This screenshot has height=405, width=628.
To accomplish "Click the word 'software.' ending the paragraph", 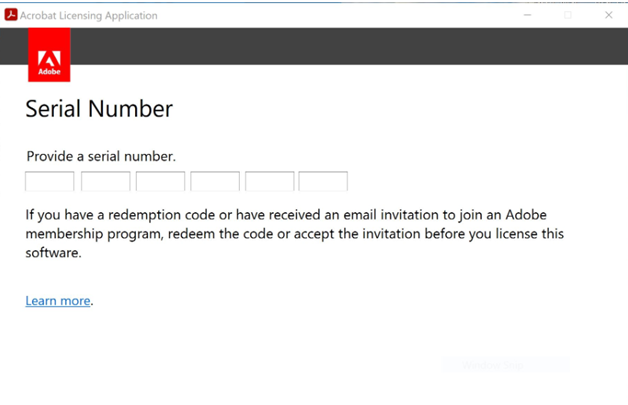I will tap(53, 253).
